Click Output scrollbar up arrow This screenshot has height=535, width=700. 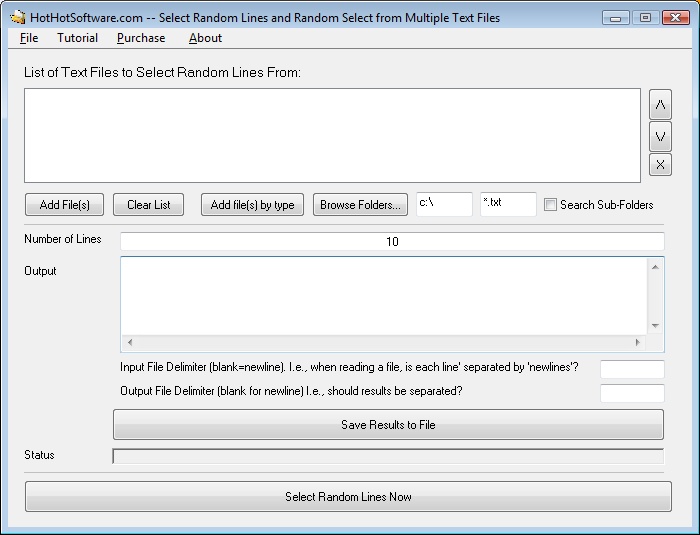(655, 267)
